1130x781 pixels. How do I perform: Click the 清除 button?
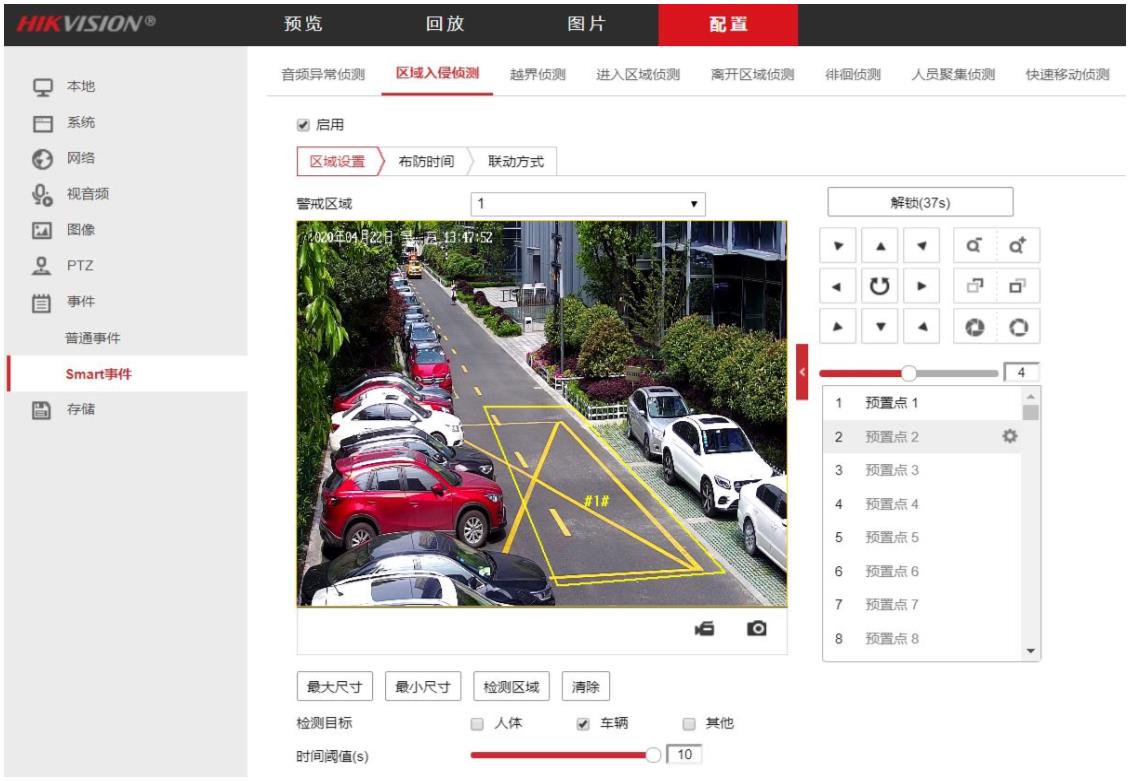(586, 687)
